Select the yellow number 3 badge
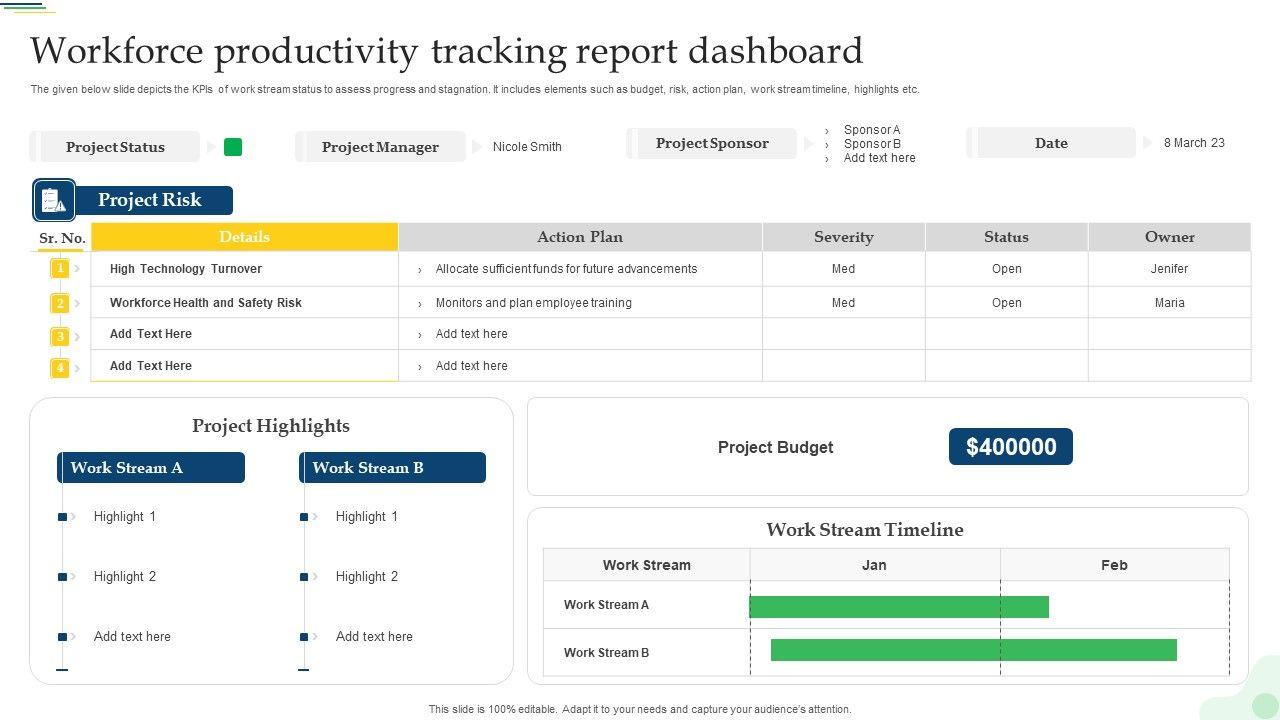Viewport: 1280px width, 720px height. (x=60, y=337)
